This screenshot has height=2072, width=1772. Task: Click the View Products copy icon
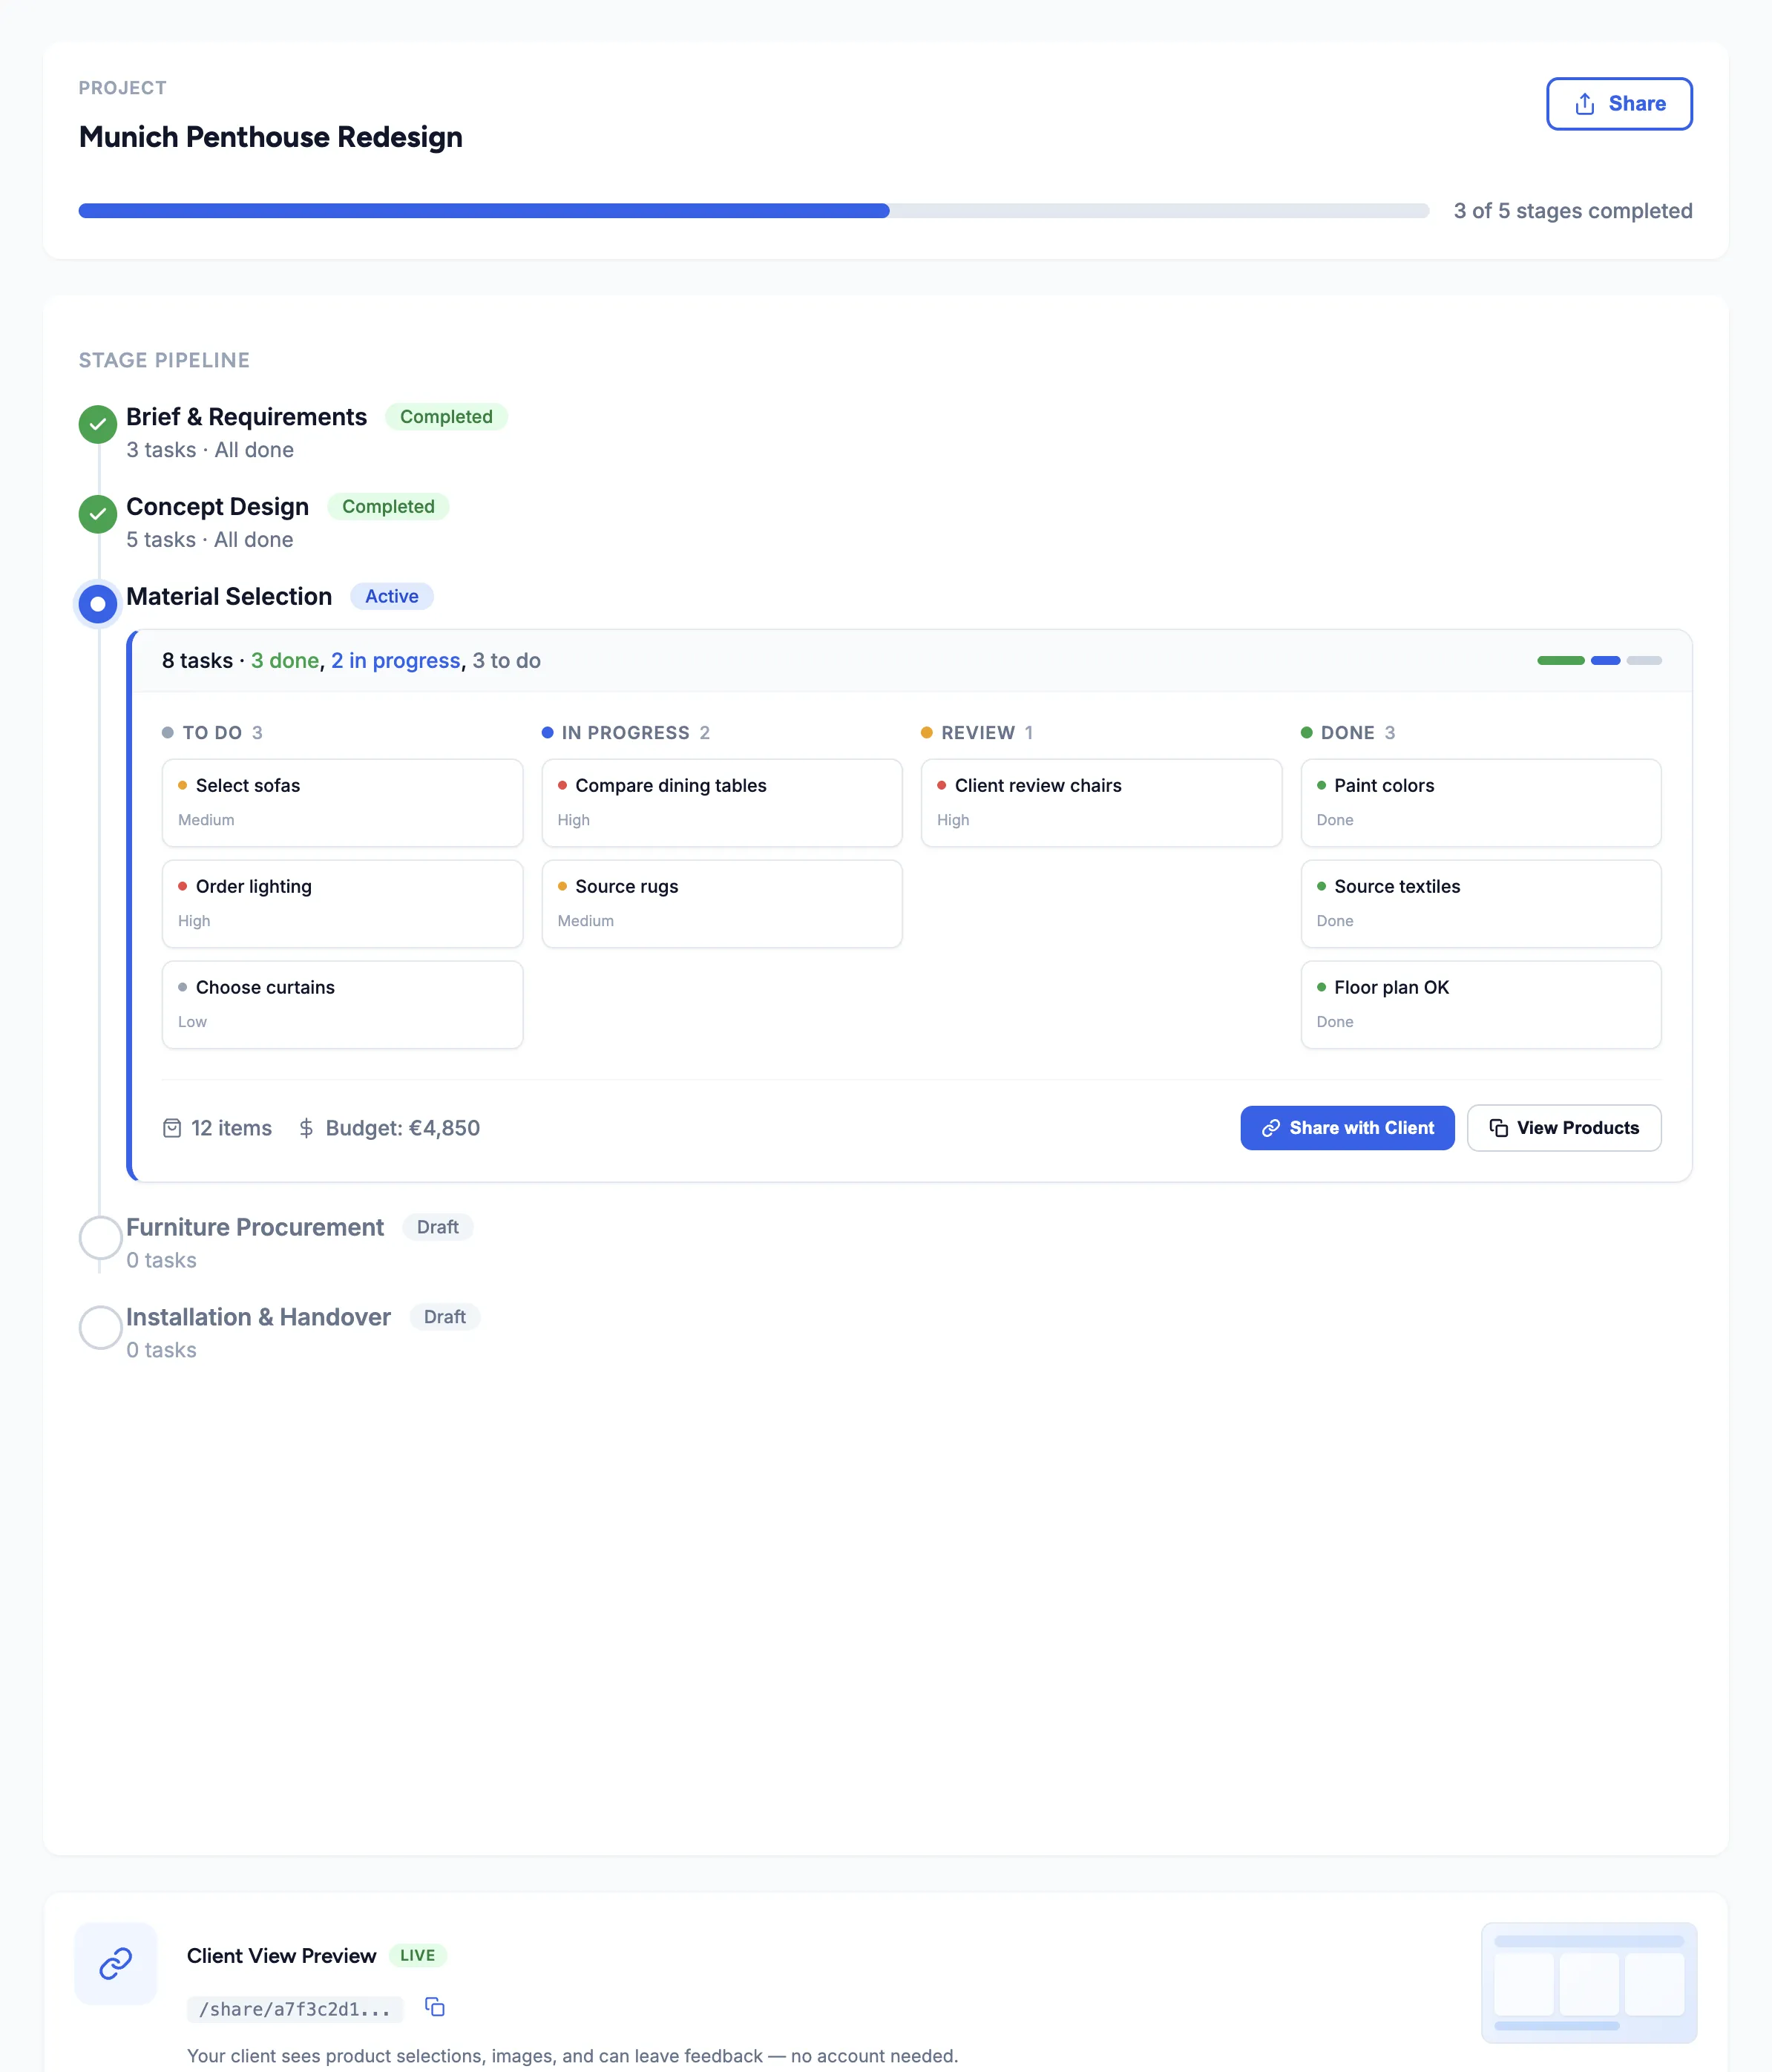(1498, 1128)
